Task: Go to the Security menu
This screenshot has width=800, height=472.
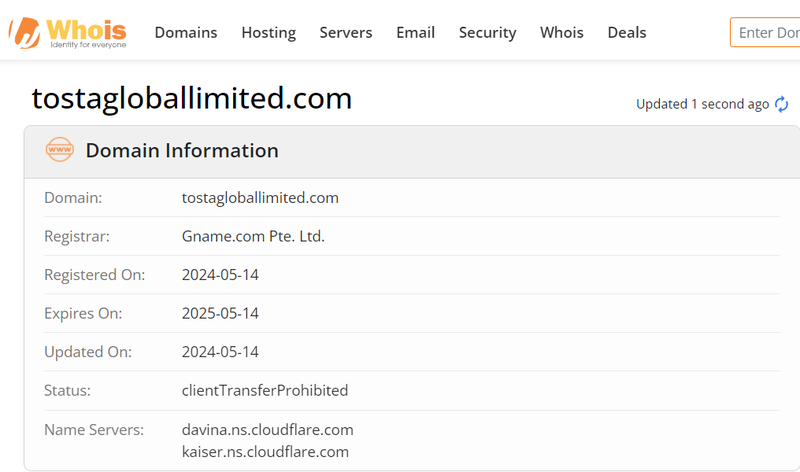Action: (x=487, y=32)
